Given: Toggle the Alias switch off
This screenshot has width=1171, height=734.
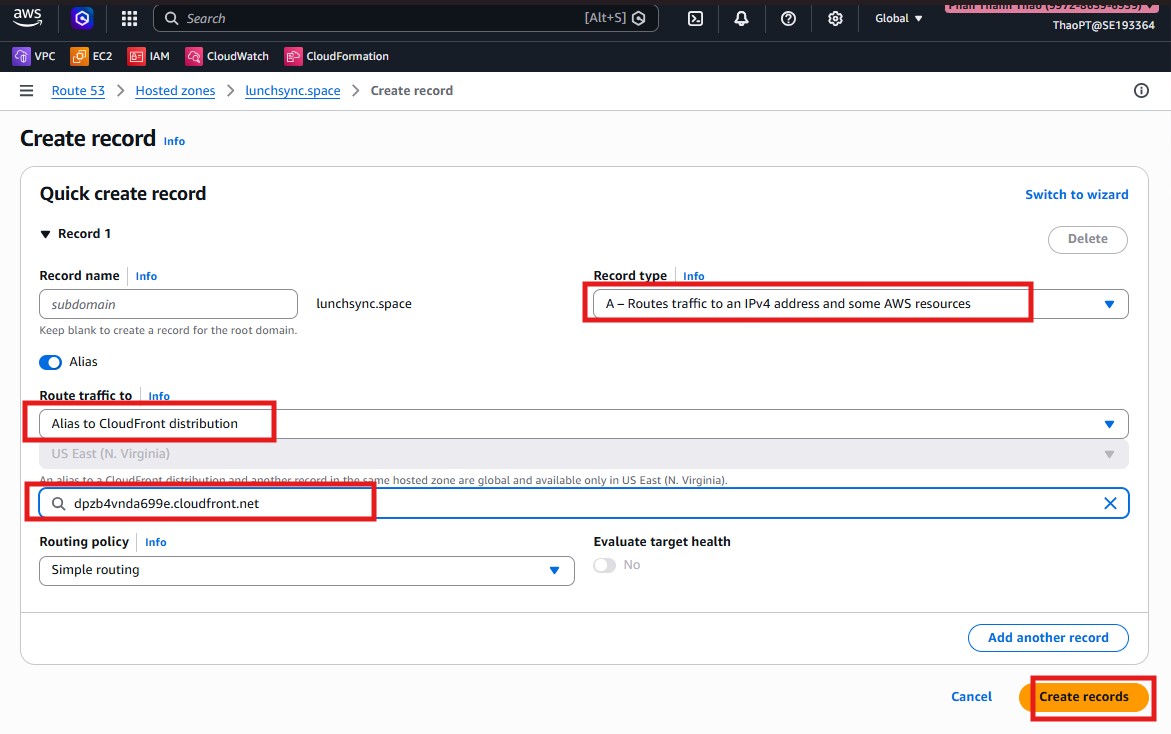Looking at the screenshot, I should (x=50, y=362).
